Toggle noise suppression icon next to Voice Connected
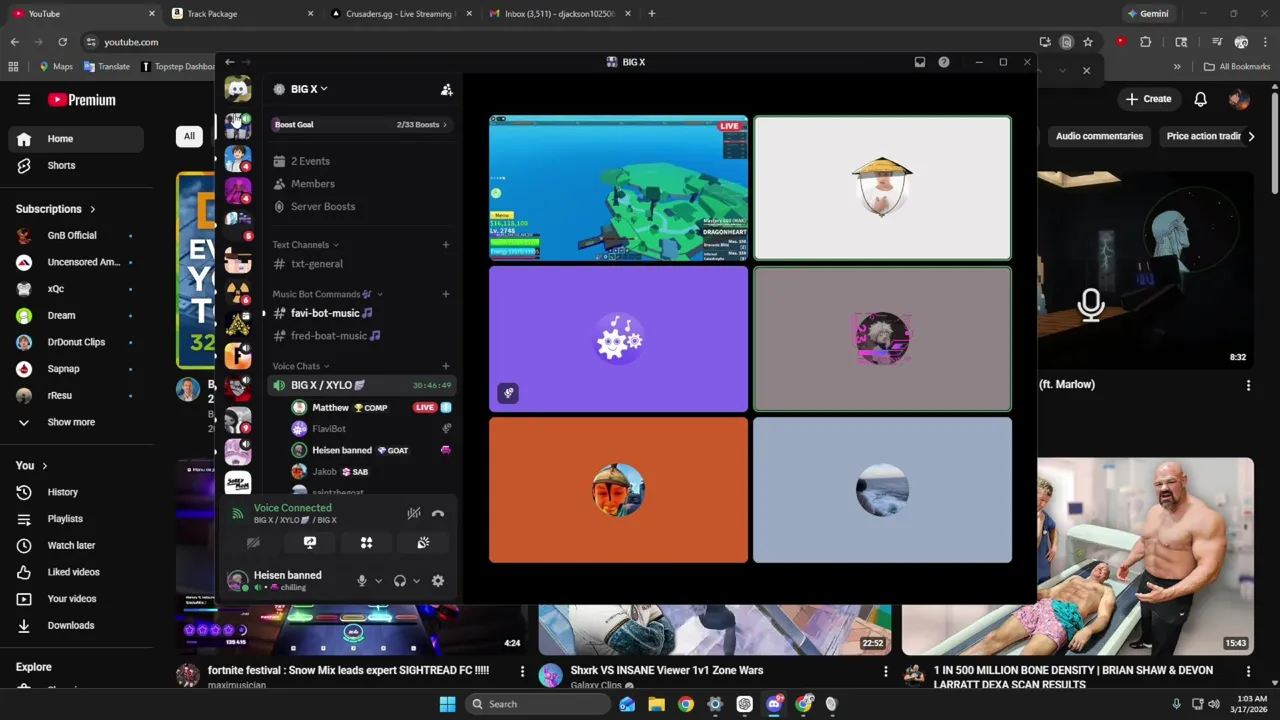This screenshot has height=720, width=1280. point(413,514)
